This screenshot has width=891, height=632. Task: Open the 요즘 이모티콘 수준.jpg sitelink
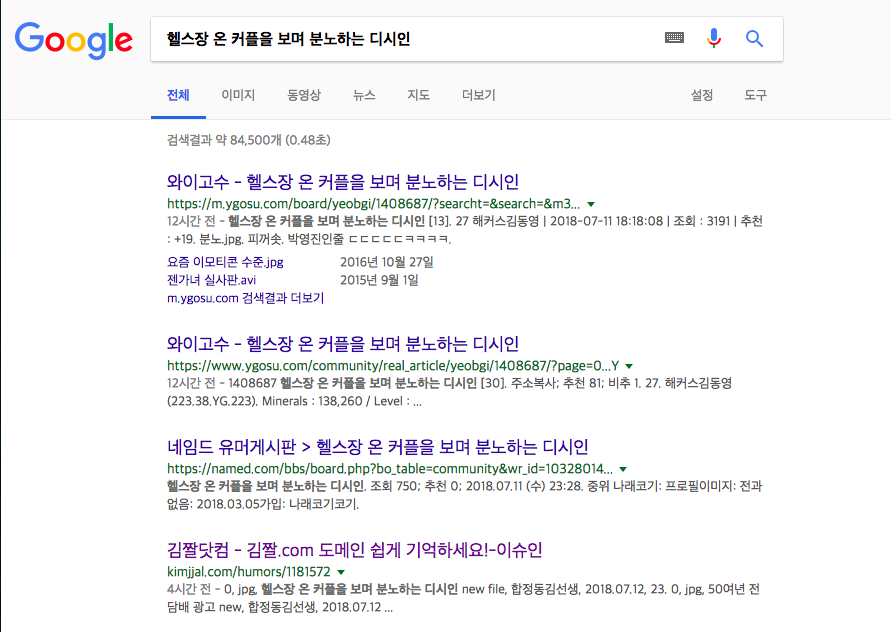[x=225, y=262]
